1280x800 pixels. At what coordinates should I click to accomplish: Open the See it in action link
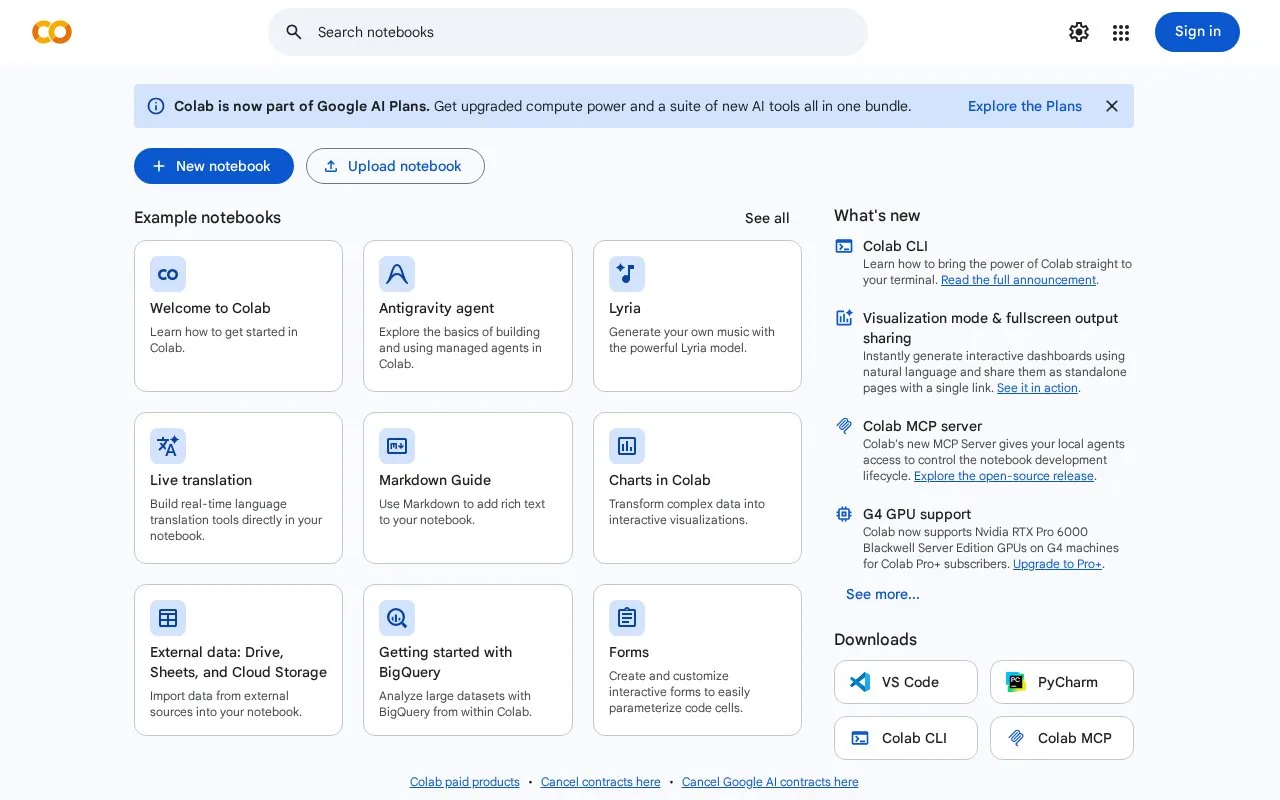pos(1037,388)
